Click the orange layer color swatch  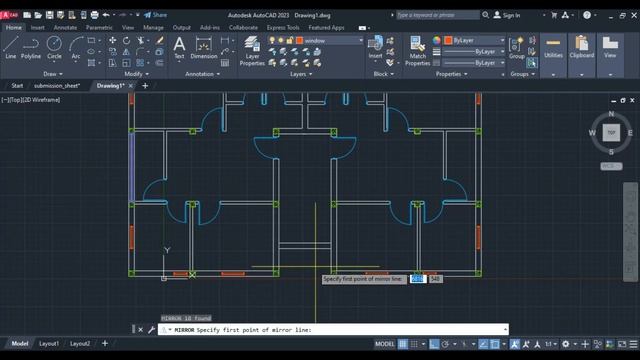[x=300, y=40]
